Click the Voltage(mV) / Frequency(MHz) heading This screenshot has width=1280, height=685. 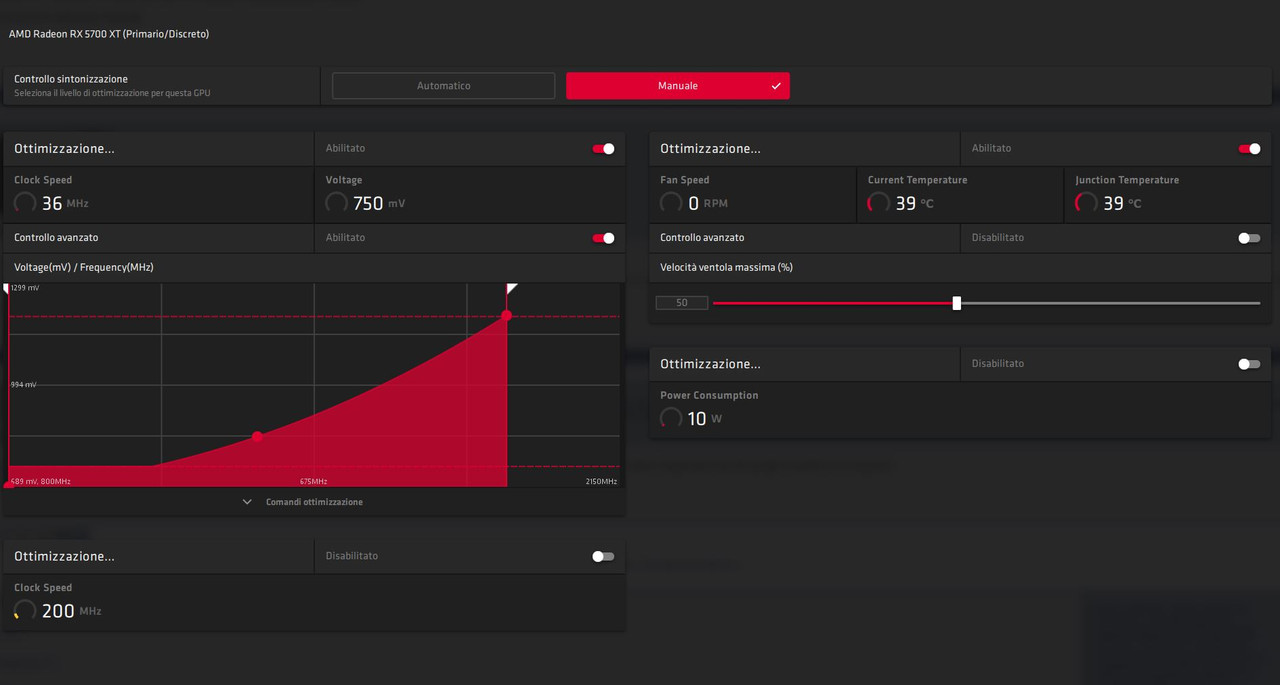click(84, 268)
